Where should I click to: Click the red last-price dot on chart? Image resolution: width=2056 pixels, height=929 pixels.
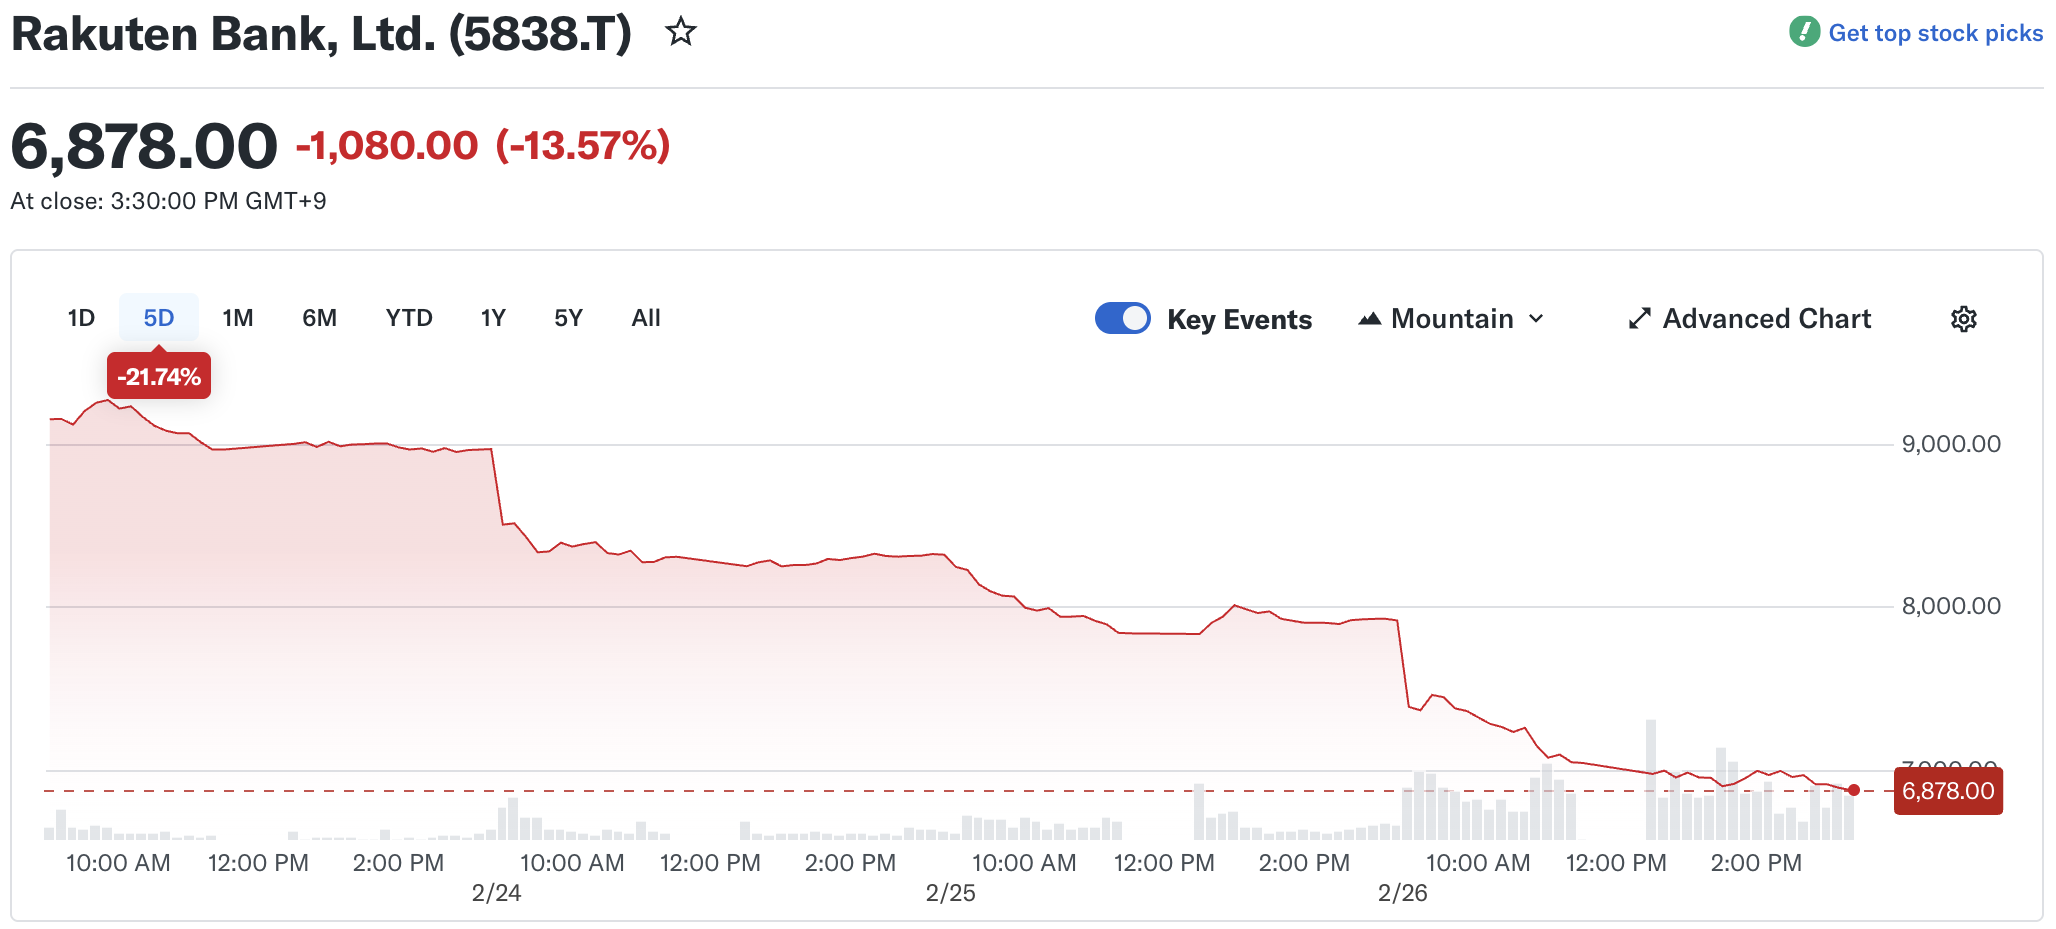click(x=1854, y=790)
